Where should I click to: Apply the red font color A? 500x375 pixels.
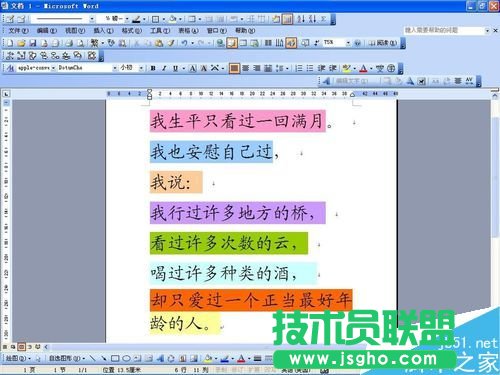[x=364, y=68]
